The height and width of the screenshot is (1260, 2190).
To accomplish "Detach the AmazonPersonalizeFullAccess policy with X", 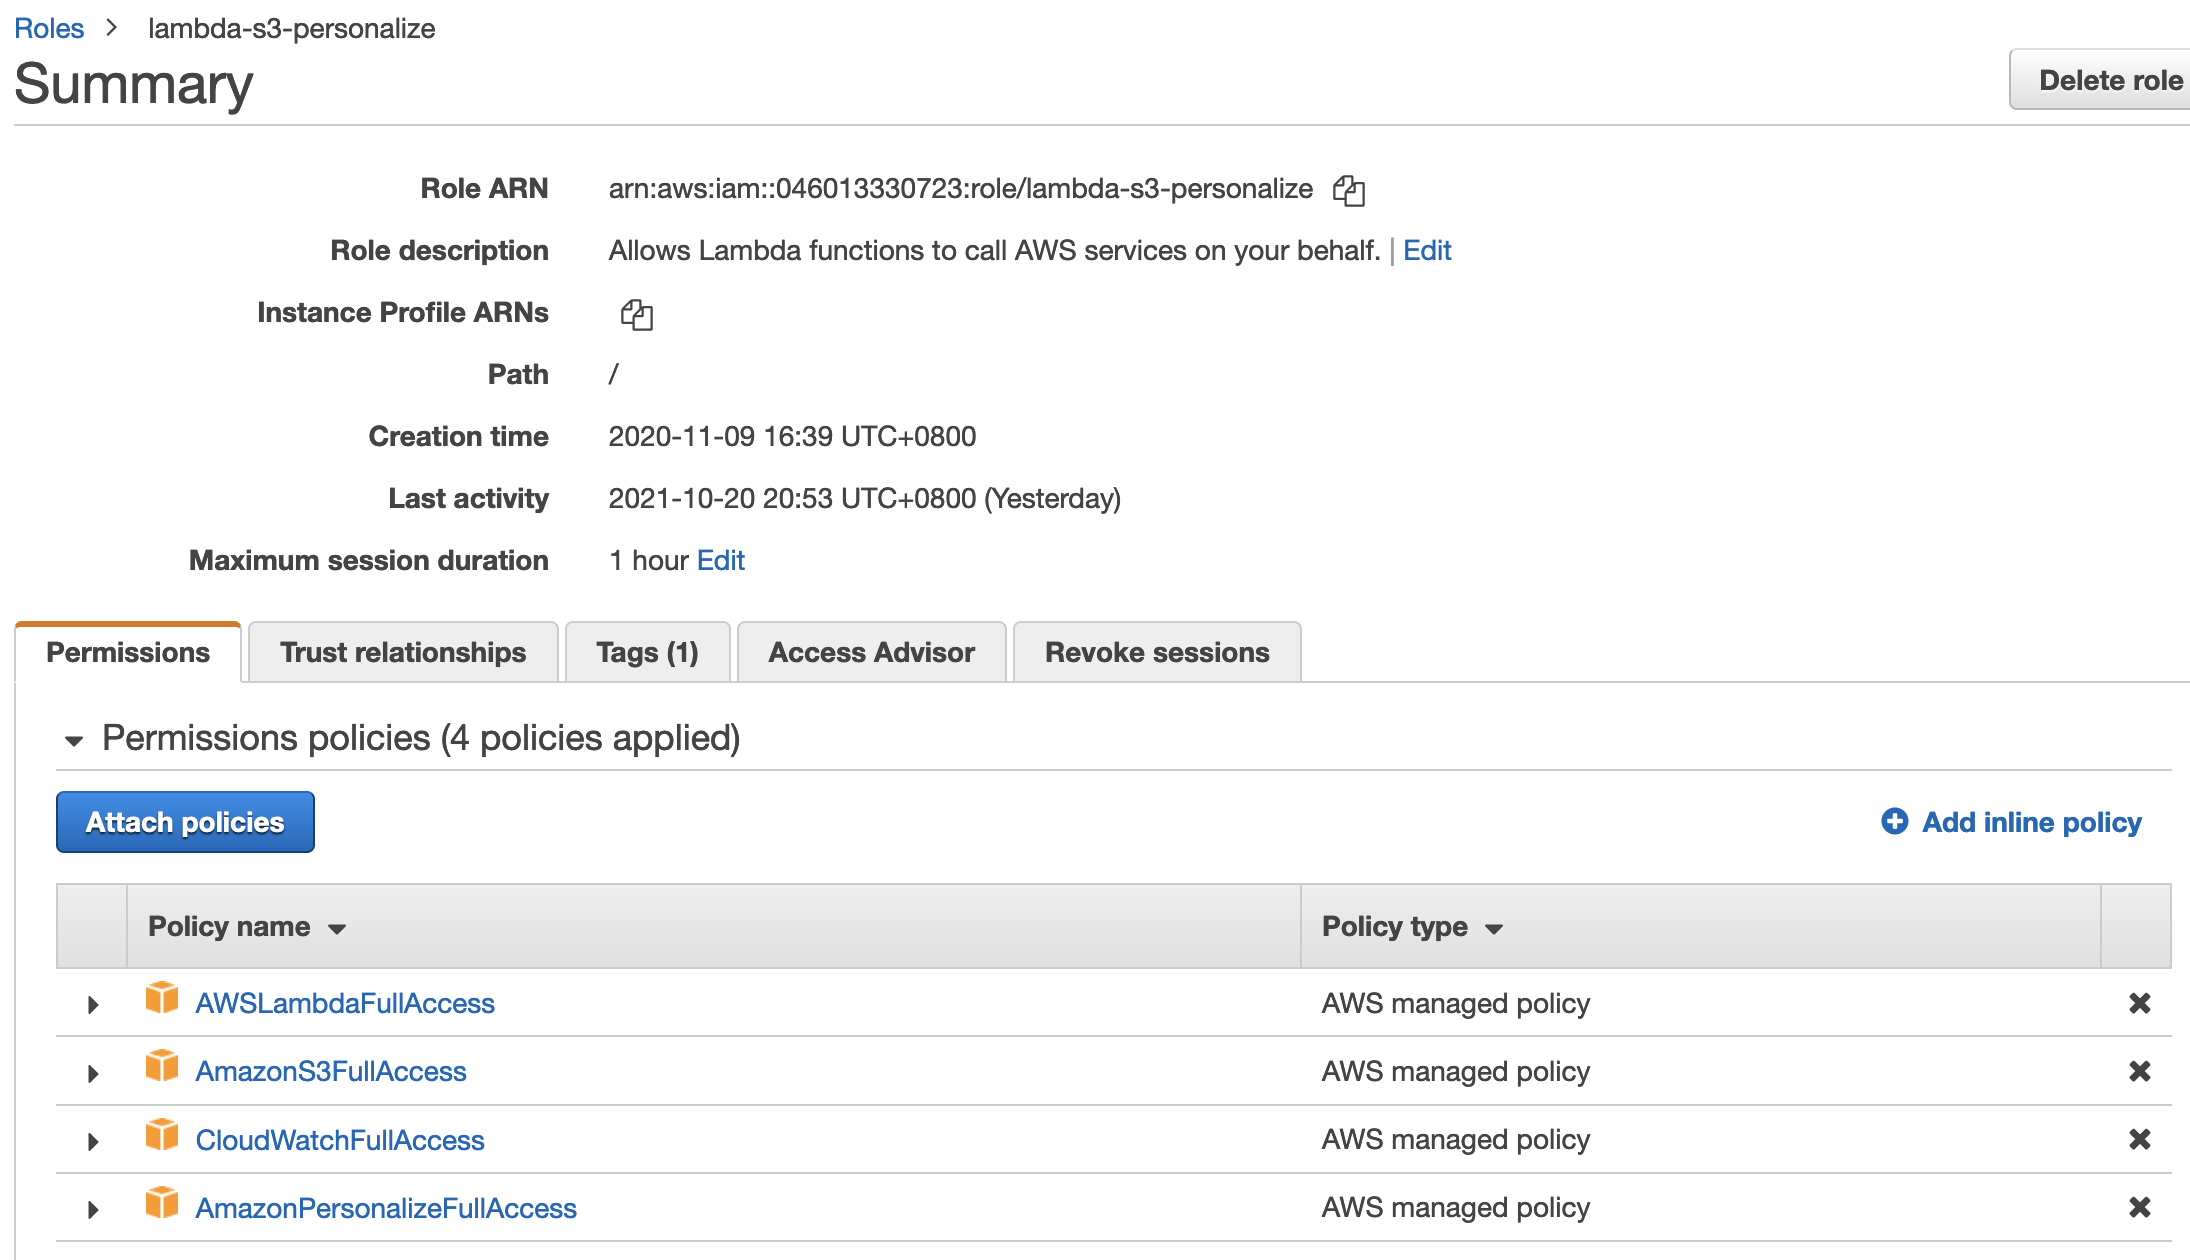I will (x=2139, y=1207).
